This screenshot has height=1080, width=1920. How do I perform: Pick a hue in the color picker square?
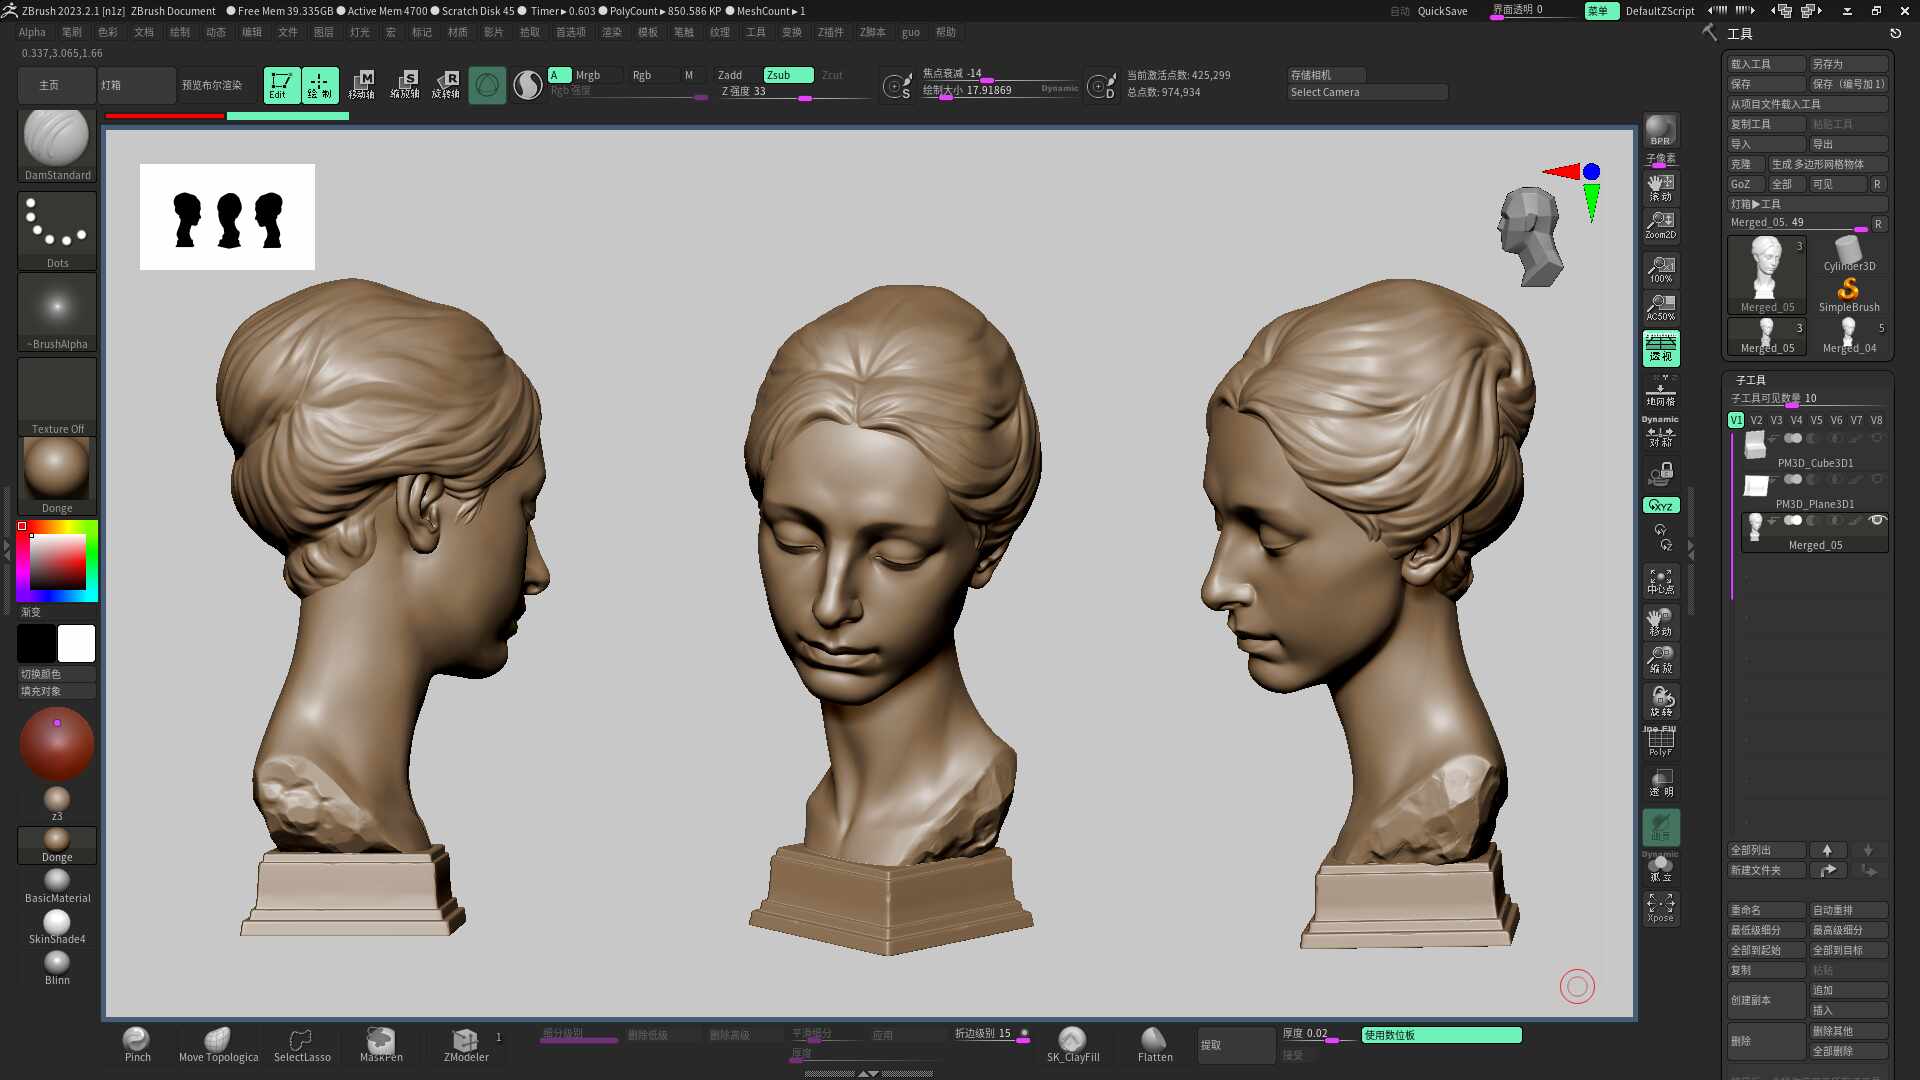57,561
